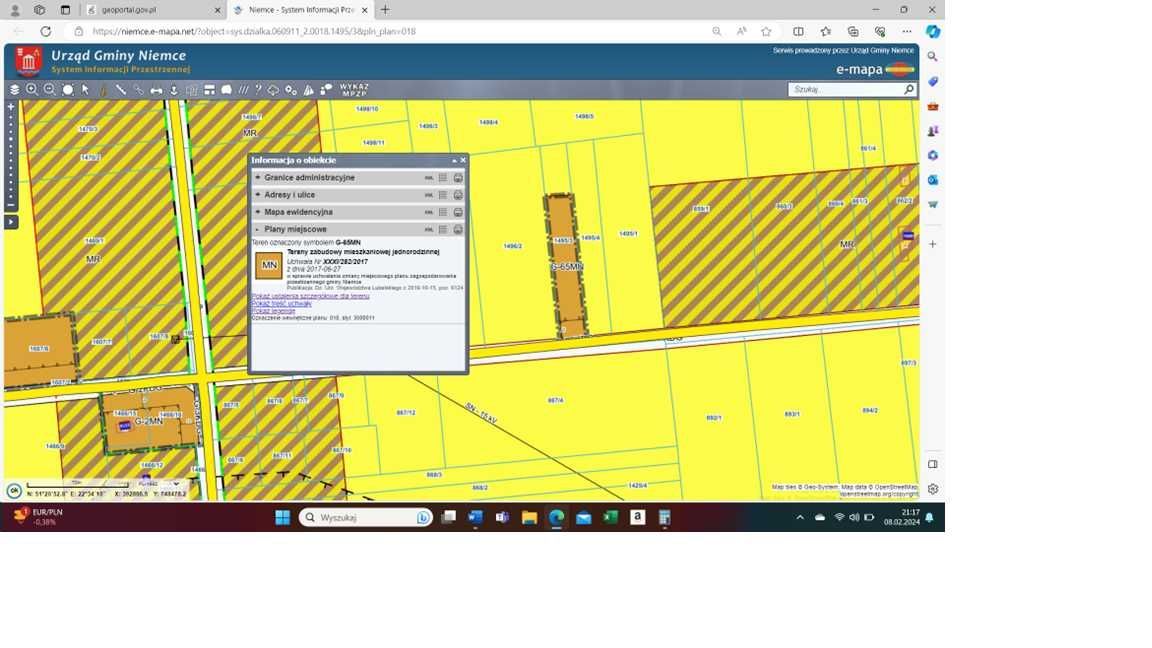Close the Informacja o obiekcie panel
1152x648 pixels.
coord(463,160)
